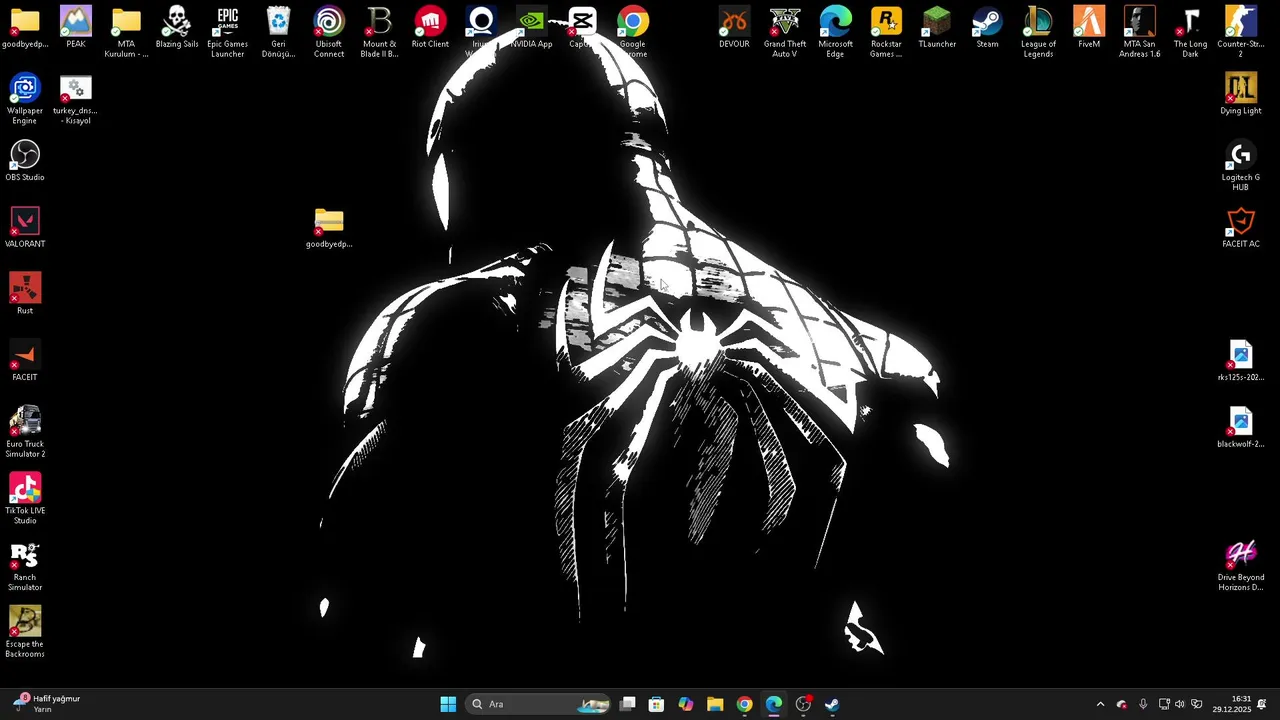Select the Grand Theft Auto V icon
The image size is (1280, 720).
tap(785, 32)
